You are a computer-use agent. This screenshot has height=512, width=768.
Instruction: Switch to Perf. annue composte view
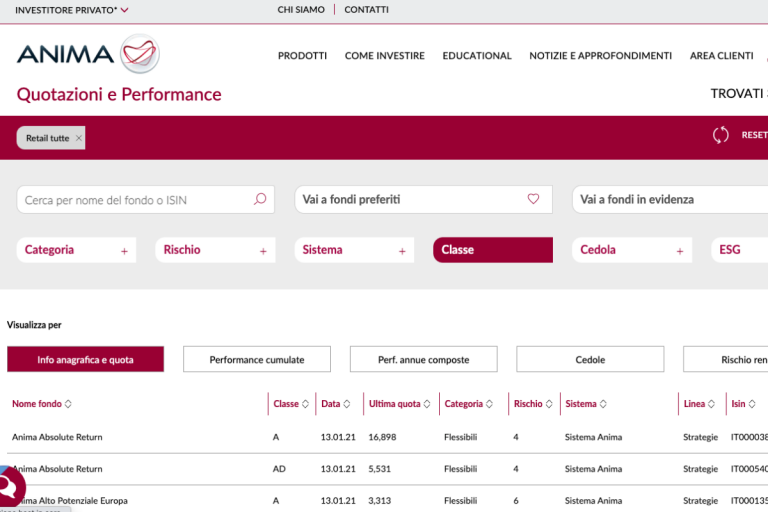tap(424, 359)
